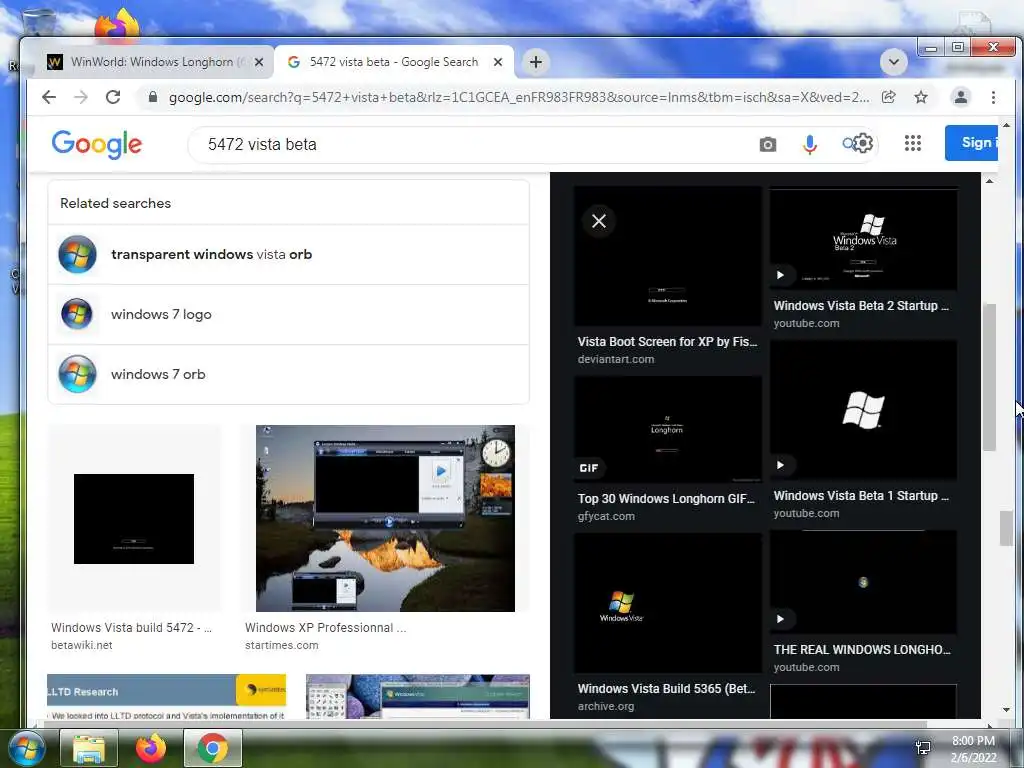Close the image preview panel with X
Screen dimensions: 1024x768
pyautogui.click(x=599, y=221)
